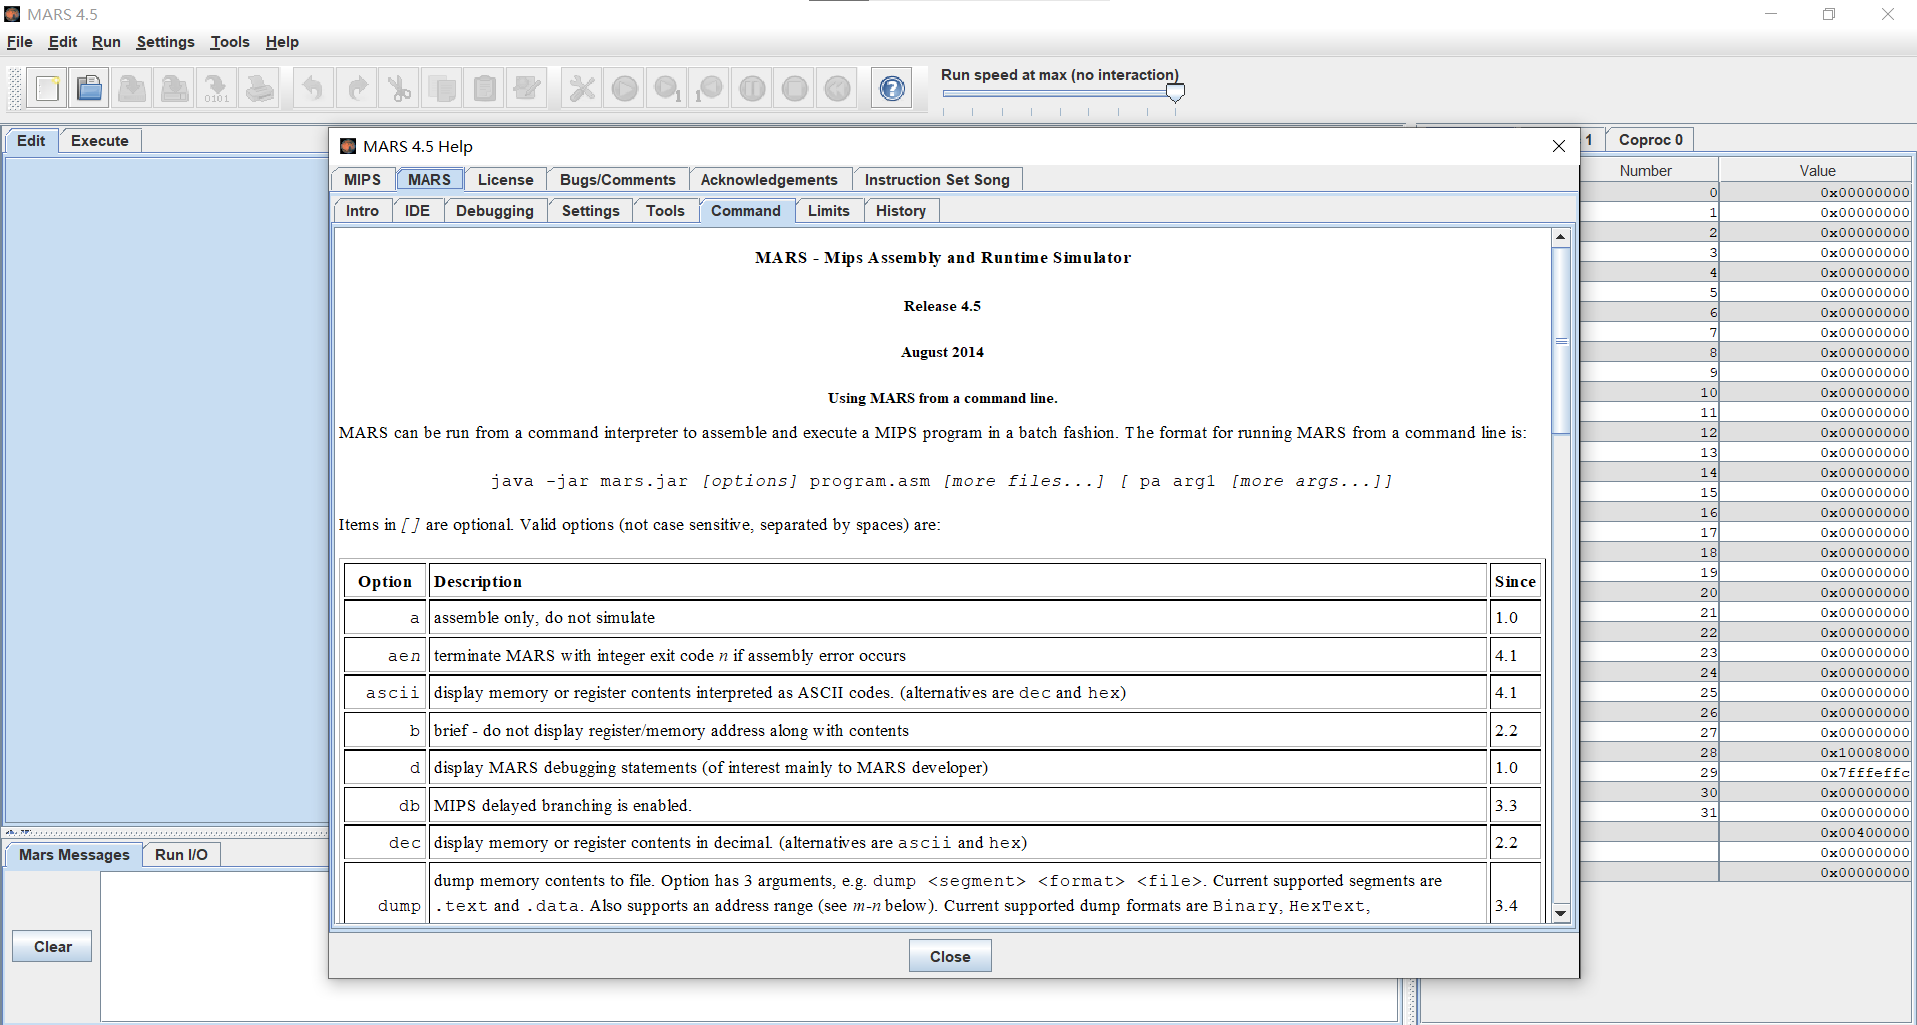Click register value 0x00400000
The image size is (1917, 1025).
1816,832
